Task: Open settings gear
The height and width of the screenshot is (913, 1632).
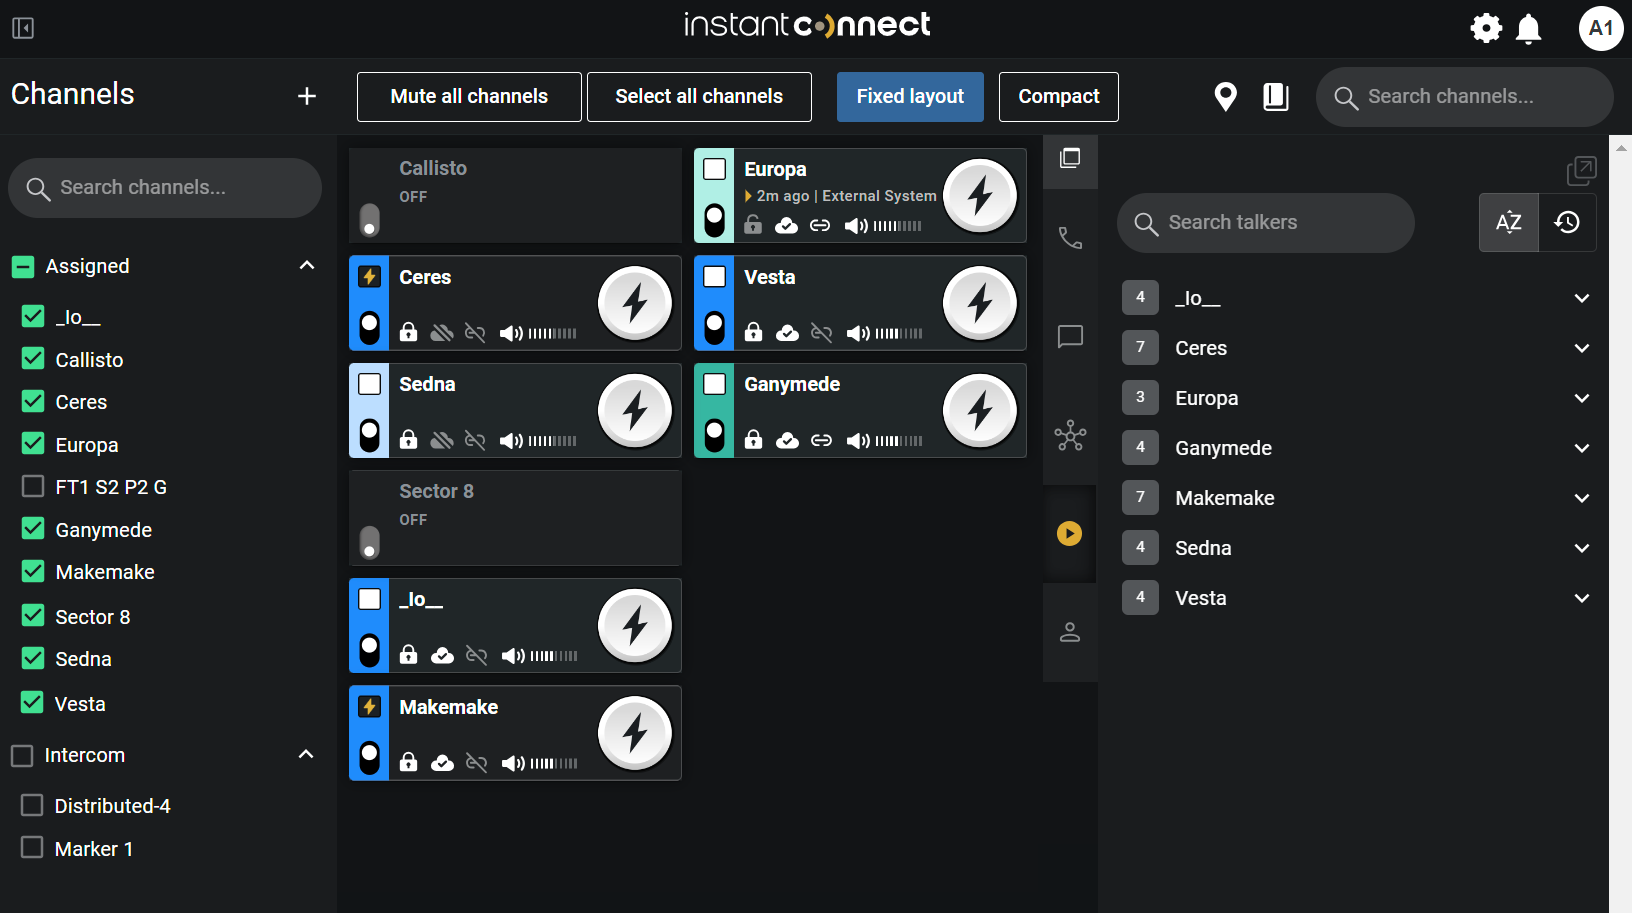Action: (1486, 28)
